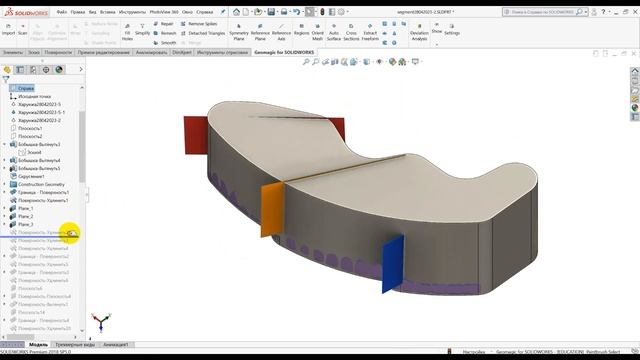This screenshot has height=360, width=640.
Task: Run Deviation Analysis
Action: point(419,32)
